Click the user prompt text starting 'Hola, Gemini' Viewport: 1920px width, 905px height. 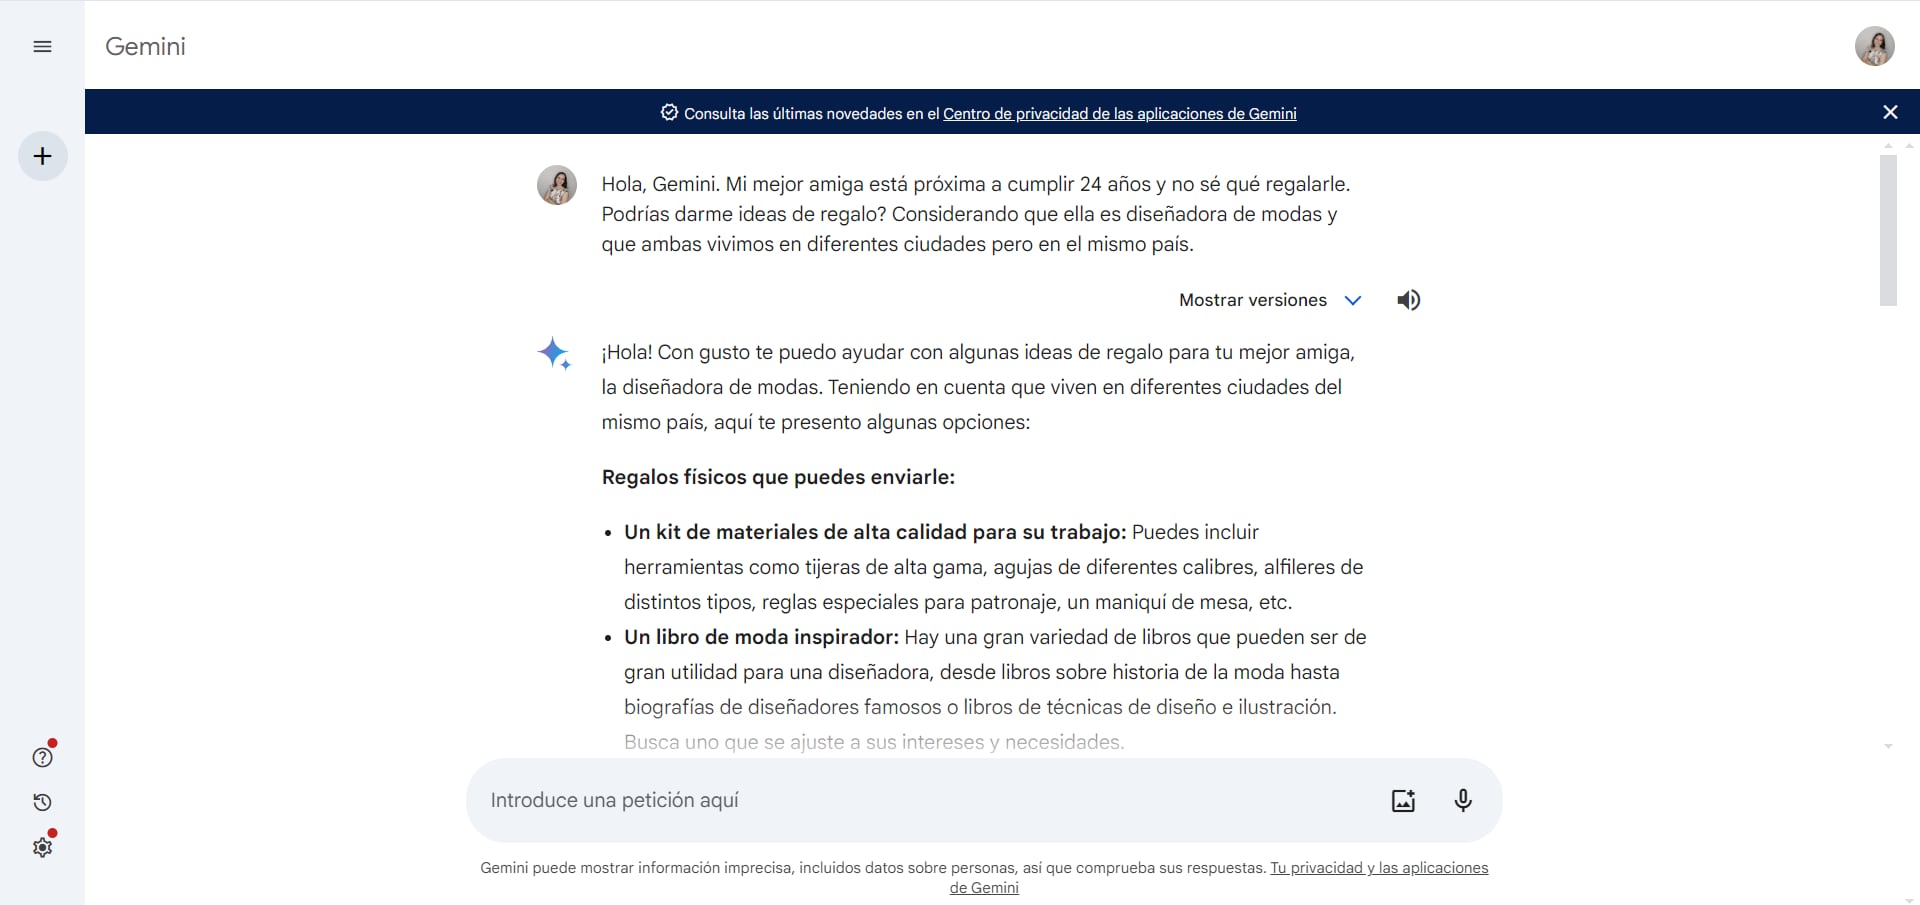(x=976, y=214)
